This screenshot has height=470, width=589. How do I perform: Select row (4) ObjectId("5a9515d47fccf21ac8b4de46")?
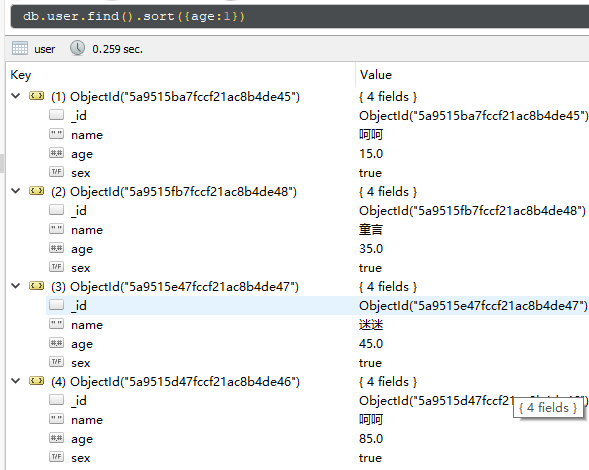[175, 382]
